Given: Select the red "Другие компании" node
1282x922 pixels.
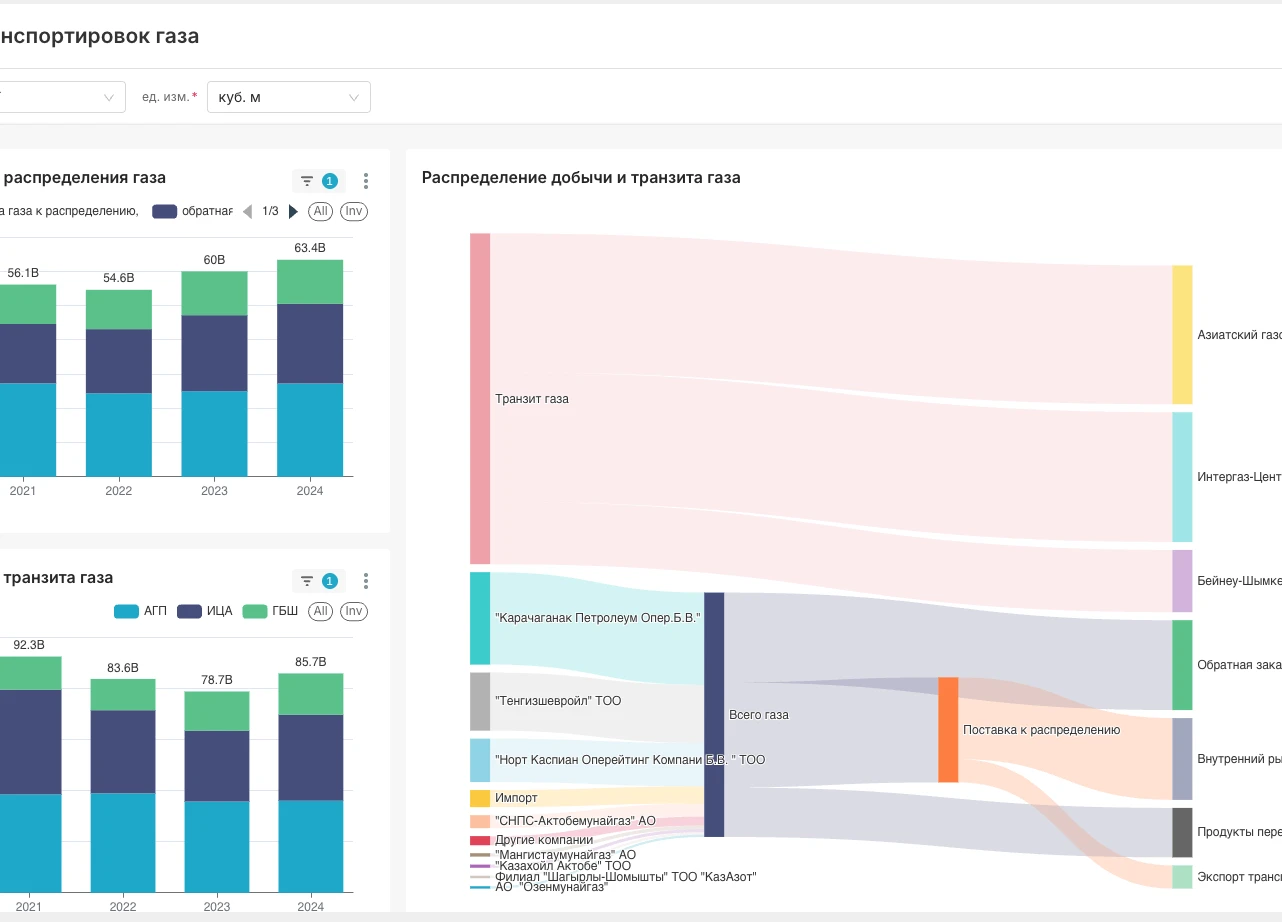Looking at the screenshot, I should point(480,840).
